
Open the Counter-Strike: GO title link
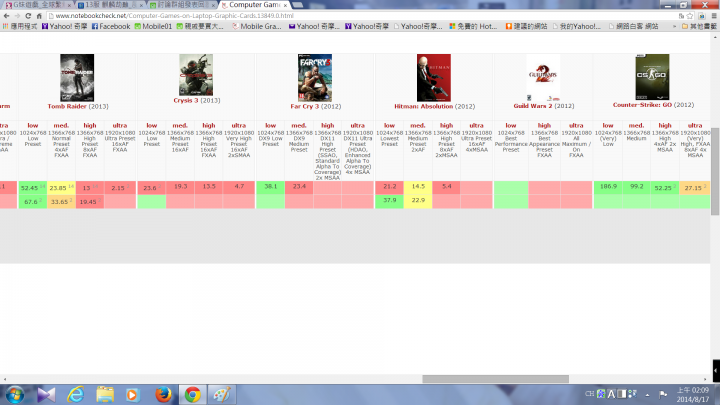[642, 105]
